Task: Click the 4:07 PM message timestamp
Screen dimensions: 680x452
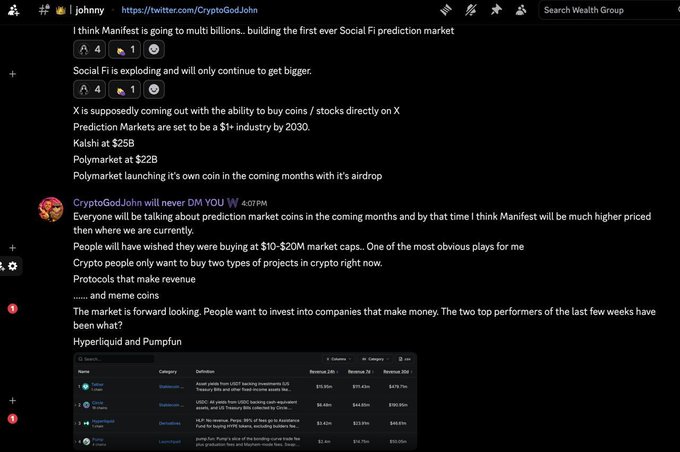Action: click(x=254, y=203)
